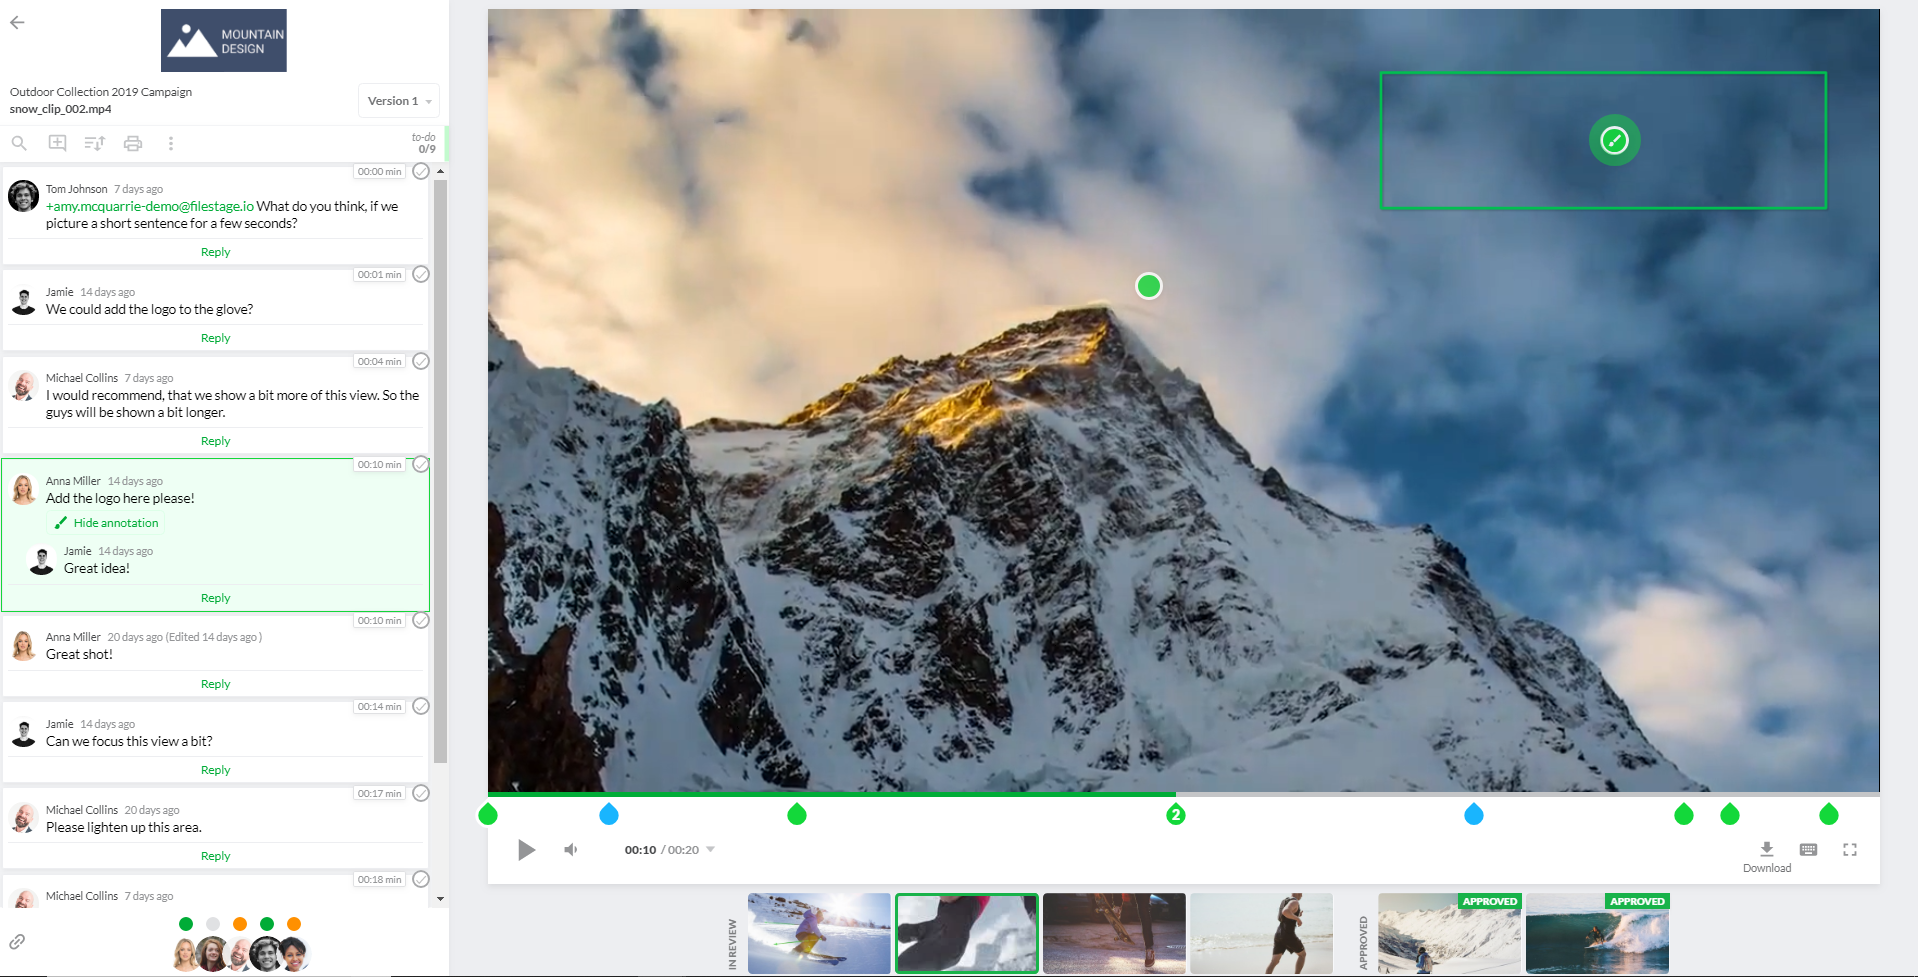Image resolution: width=1918 pixels, height=977 pixels.
Task: Go back using the back arrow
Action: click(17, 23)
